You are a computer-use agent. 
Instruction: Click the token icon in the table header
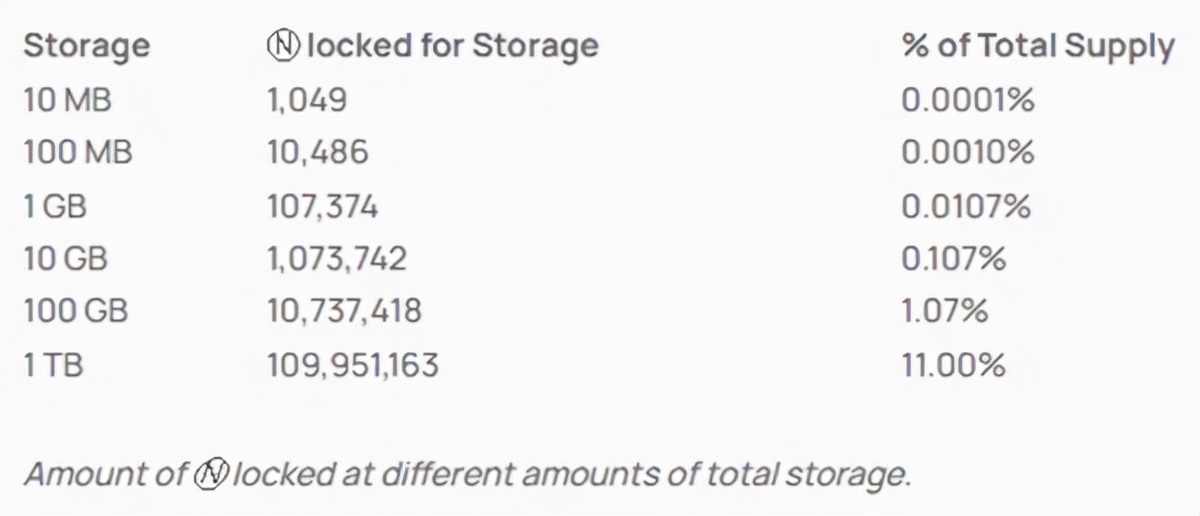click(284, 46)
